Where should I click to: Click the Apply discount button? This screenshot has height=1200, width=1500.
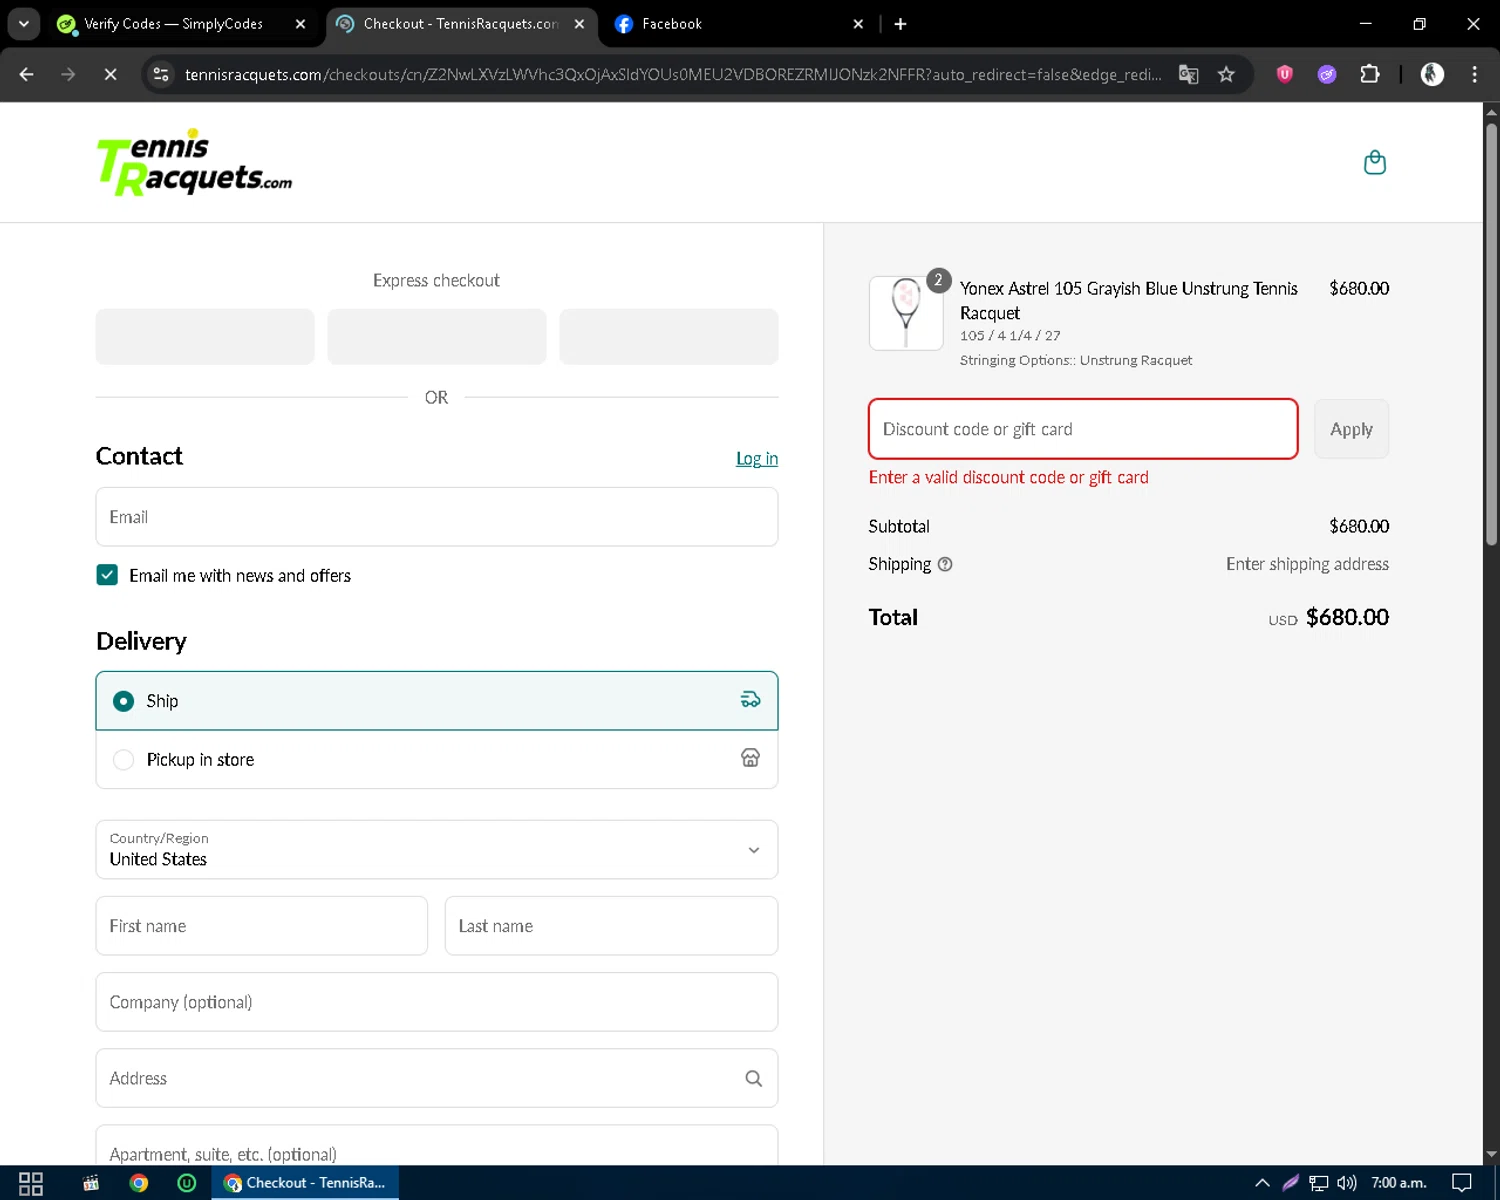[x=1351, y=429]
